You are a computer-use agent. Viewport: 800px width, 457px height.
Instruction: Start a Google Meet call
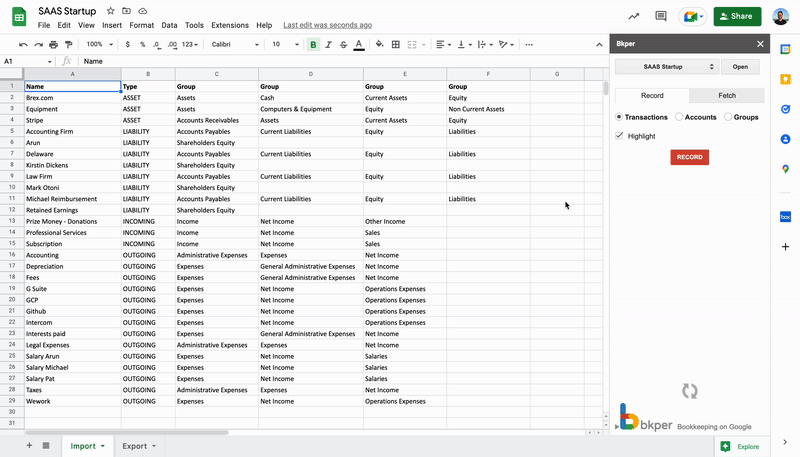(692, 17)
